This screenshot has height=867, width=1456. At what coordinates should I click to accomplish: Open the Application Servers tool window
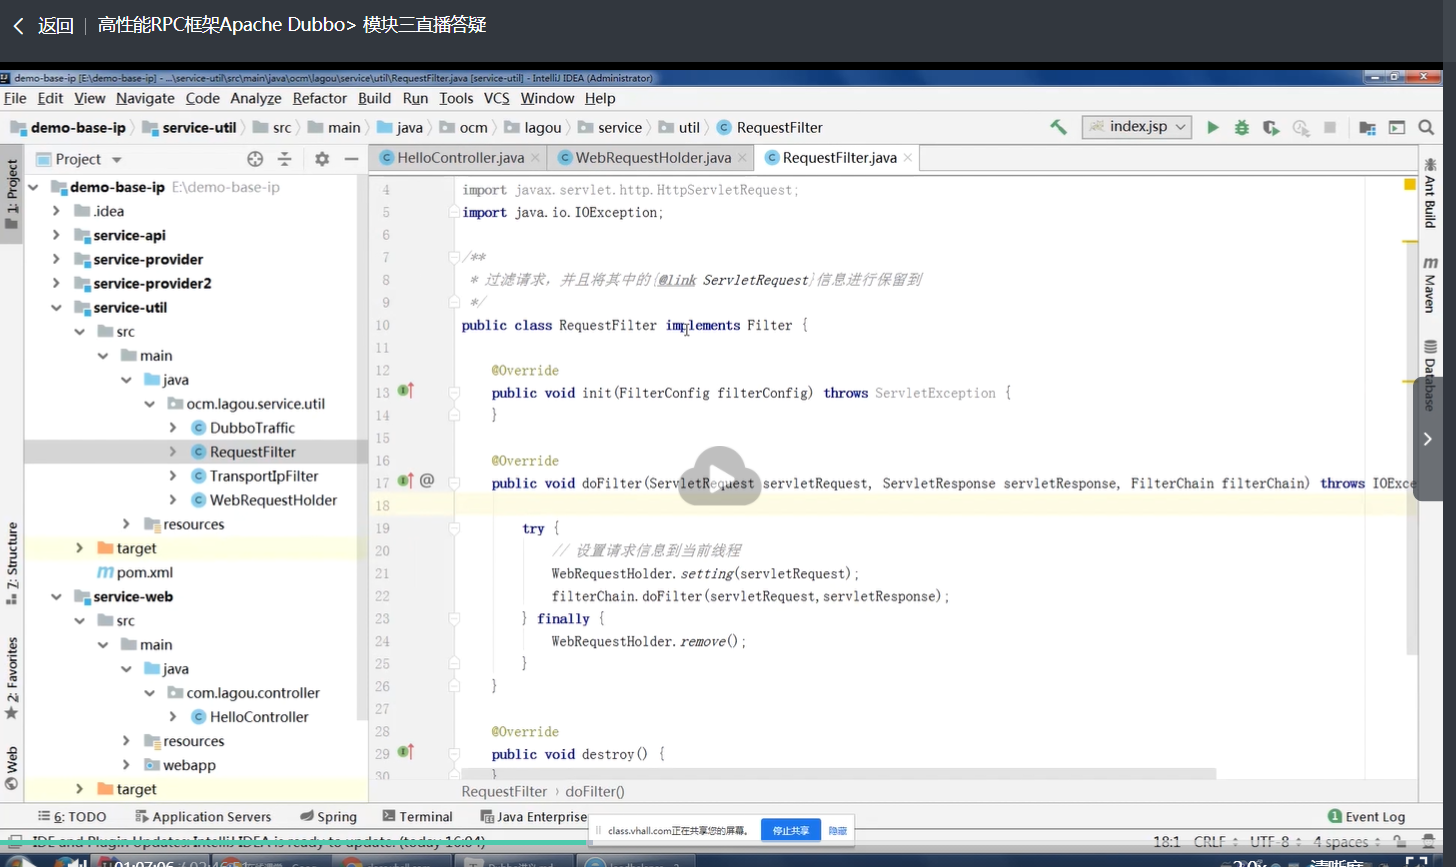pyautogui.click(x=203, y=817)
